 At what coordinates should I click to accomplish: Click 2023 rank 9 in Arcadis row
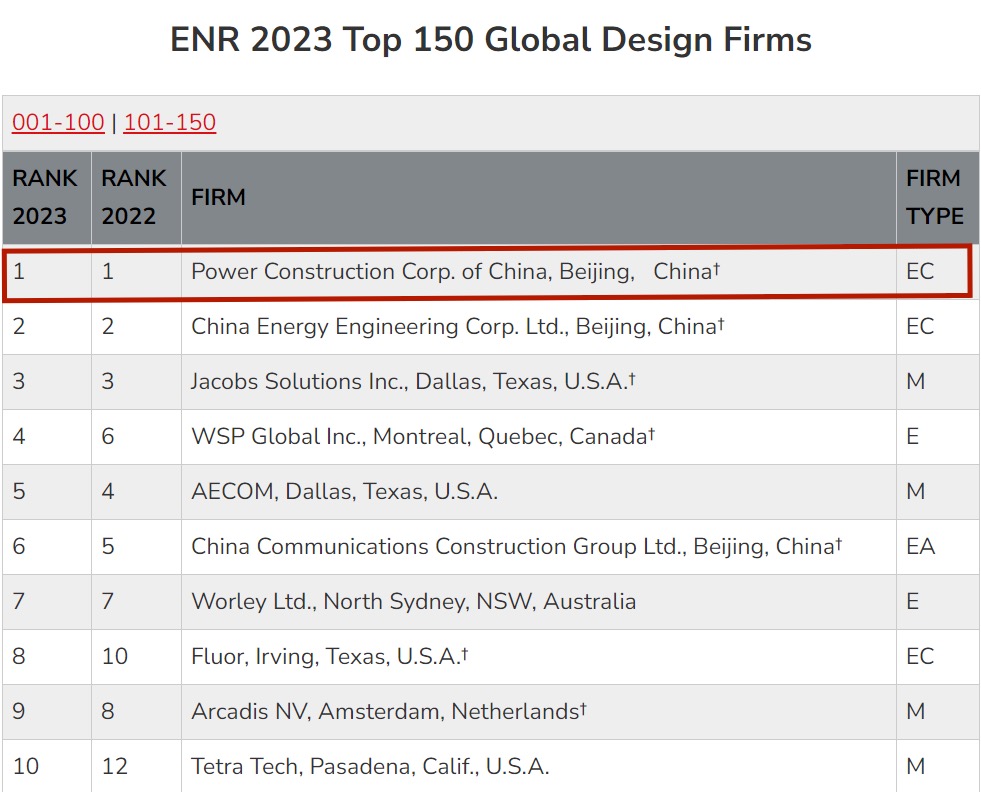(x=19, y=711)
